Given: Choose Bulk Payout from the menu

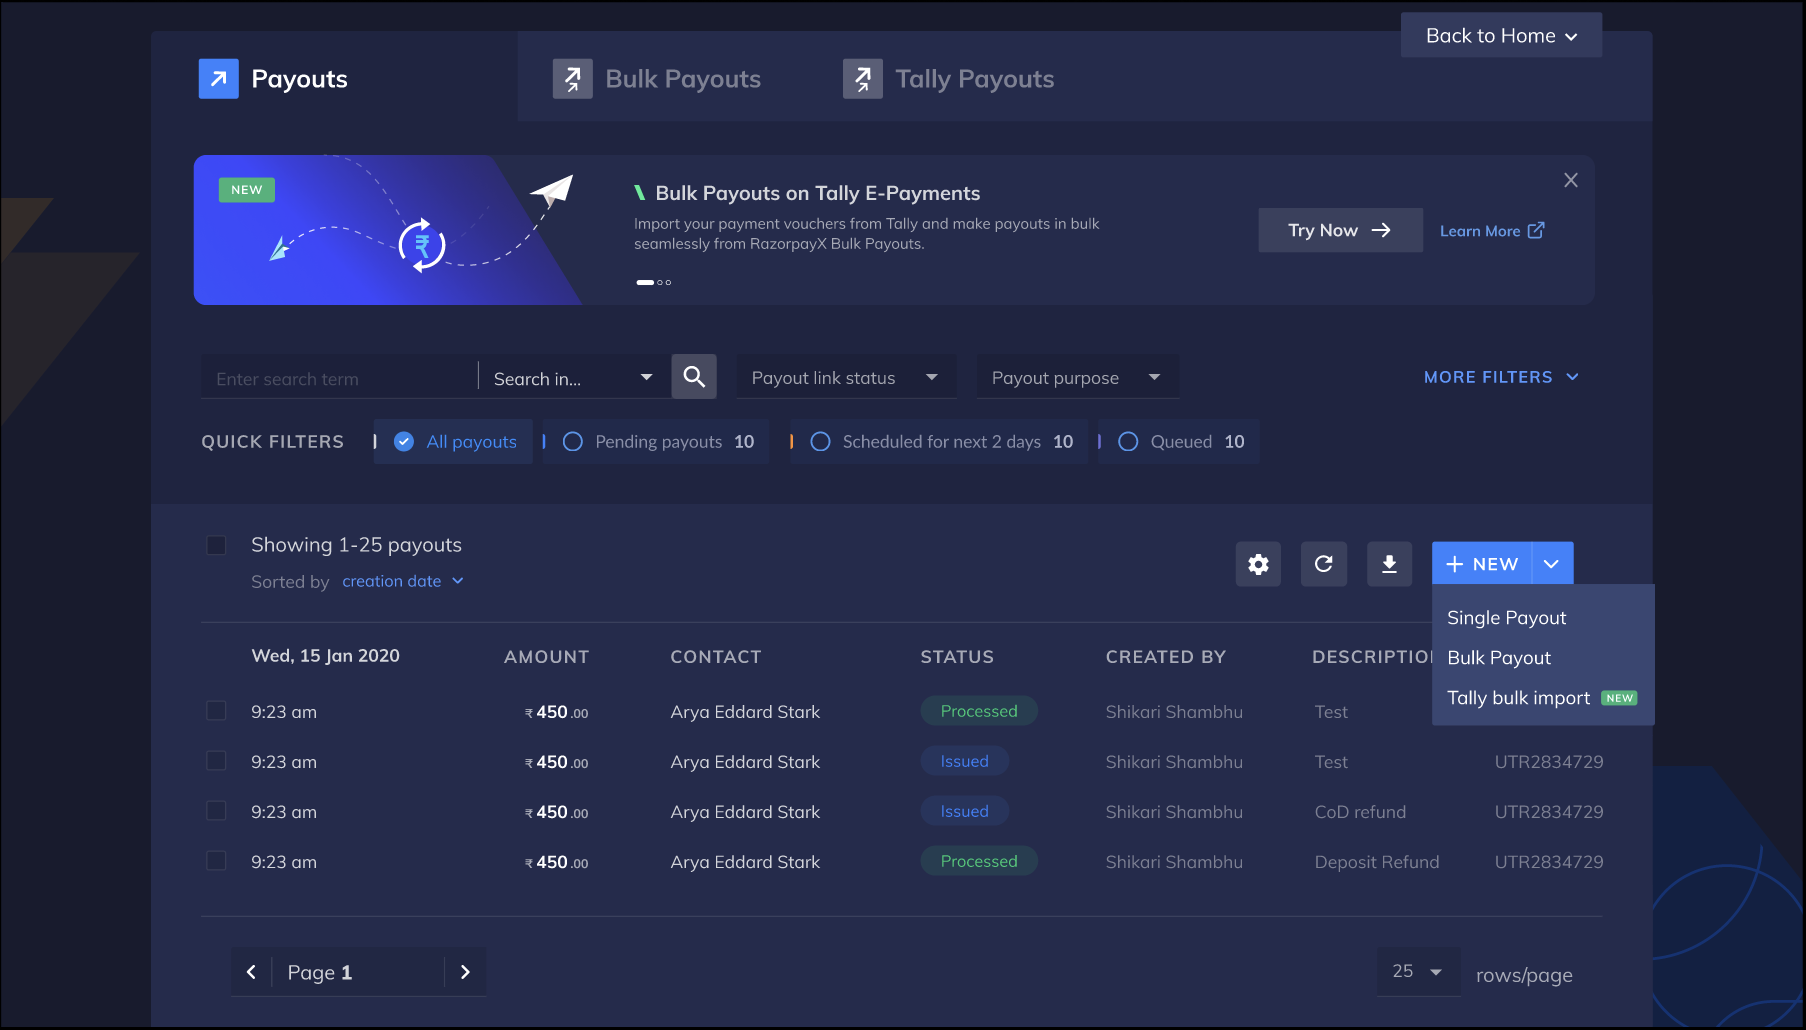Looking at the screenshot, I should click(x=1499, y=657).
